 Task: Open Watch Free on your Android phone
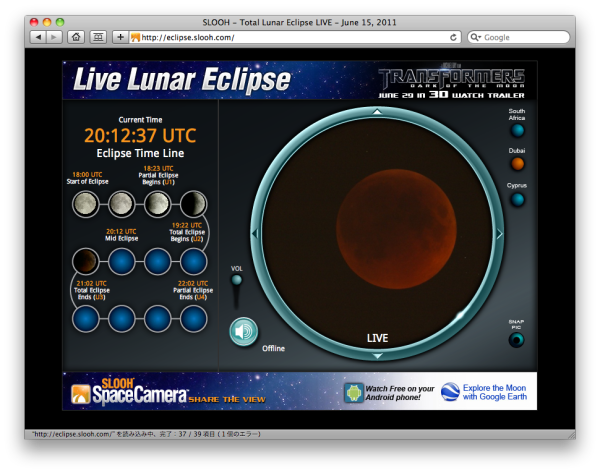coord(399,393)
